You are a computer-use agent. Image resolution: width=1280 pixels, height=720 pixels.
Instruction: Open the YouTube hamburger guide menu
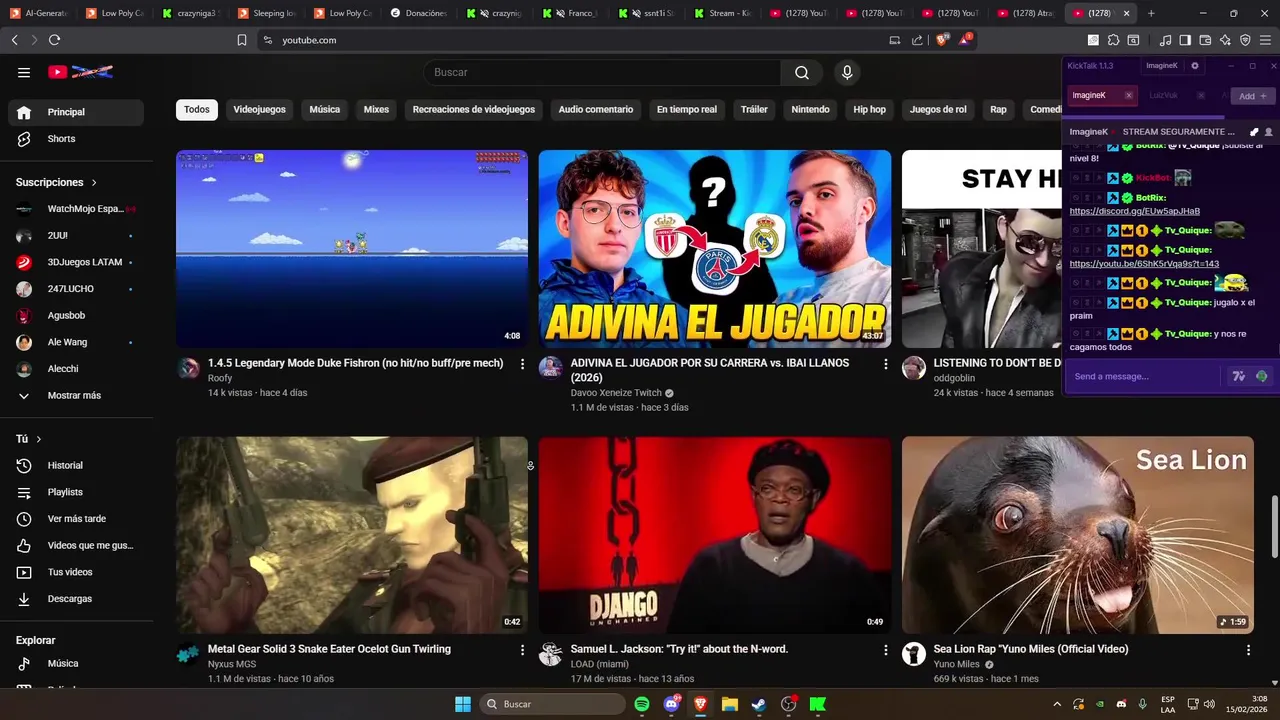[x=24, y=72]
